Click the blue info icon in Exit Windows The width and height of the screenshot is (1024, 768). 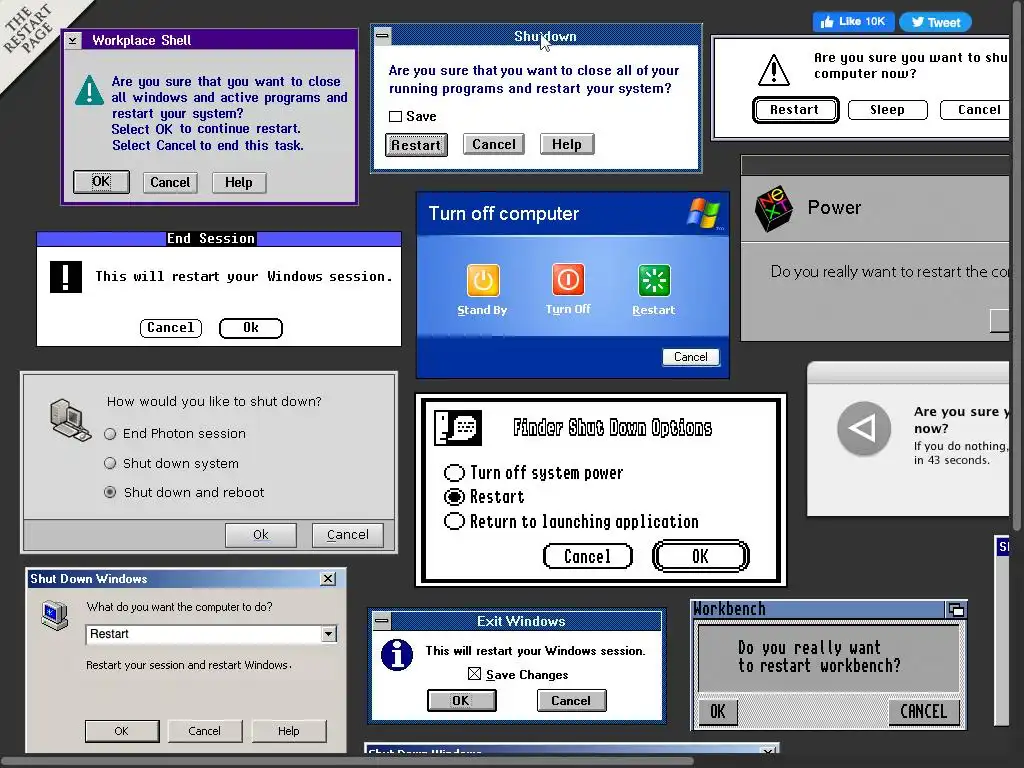click(x=397, y=655)
